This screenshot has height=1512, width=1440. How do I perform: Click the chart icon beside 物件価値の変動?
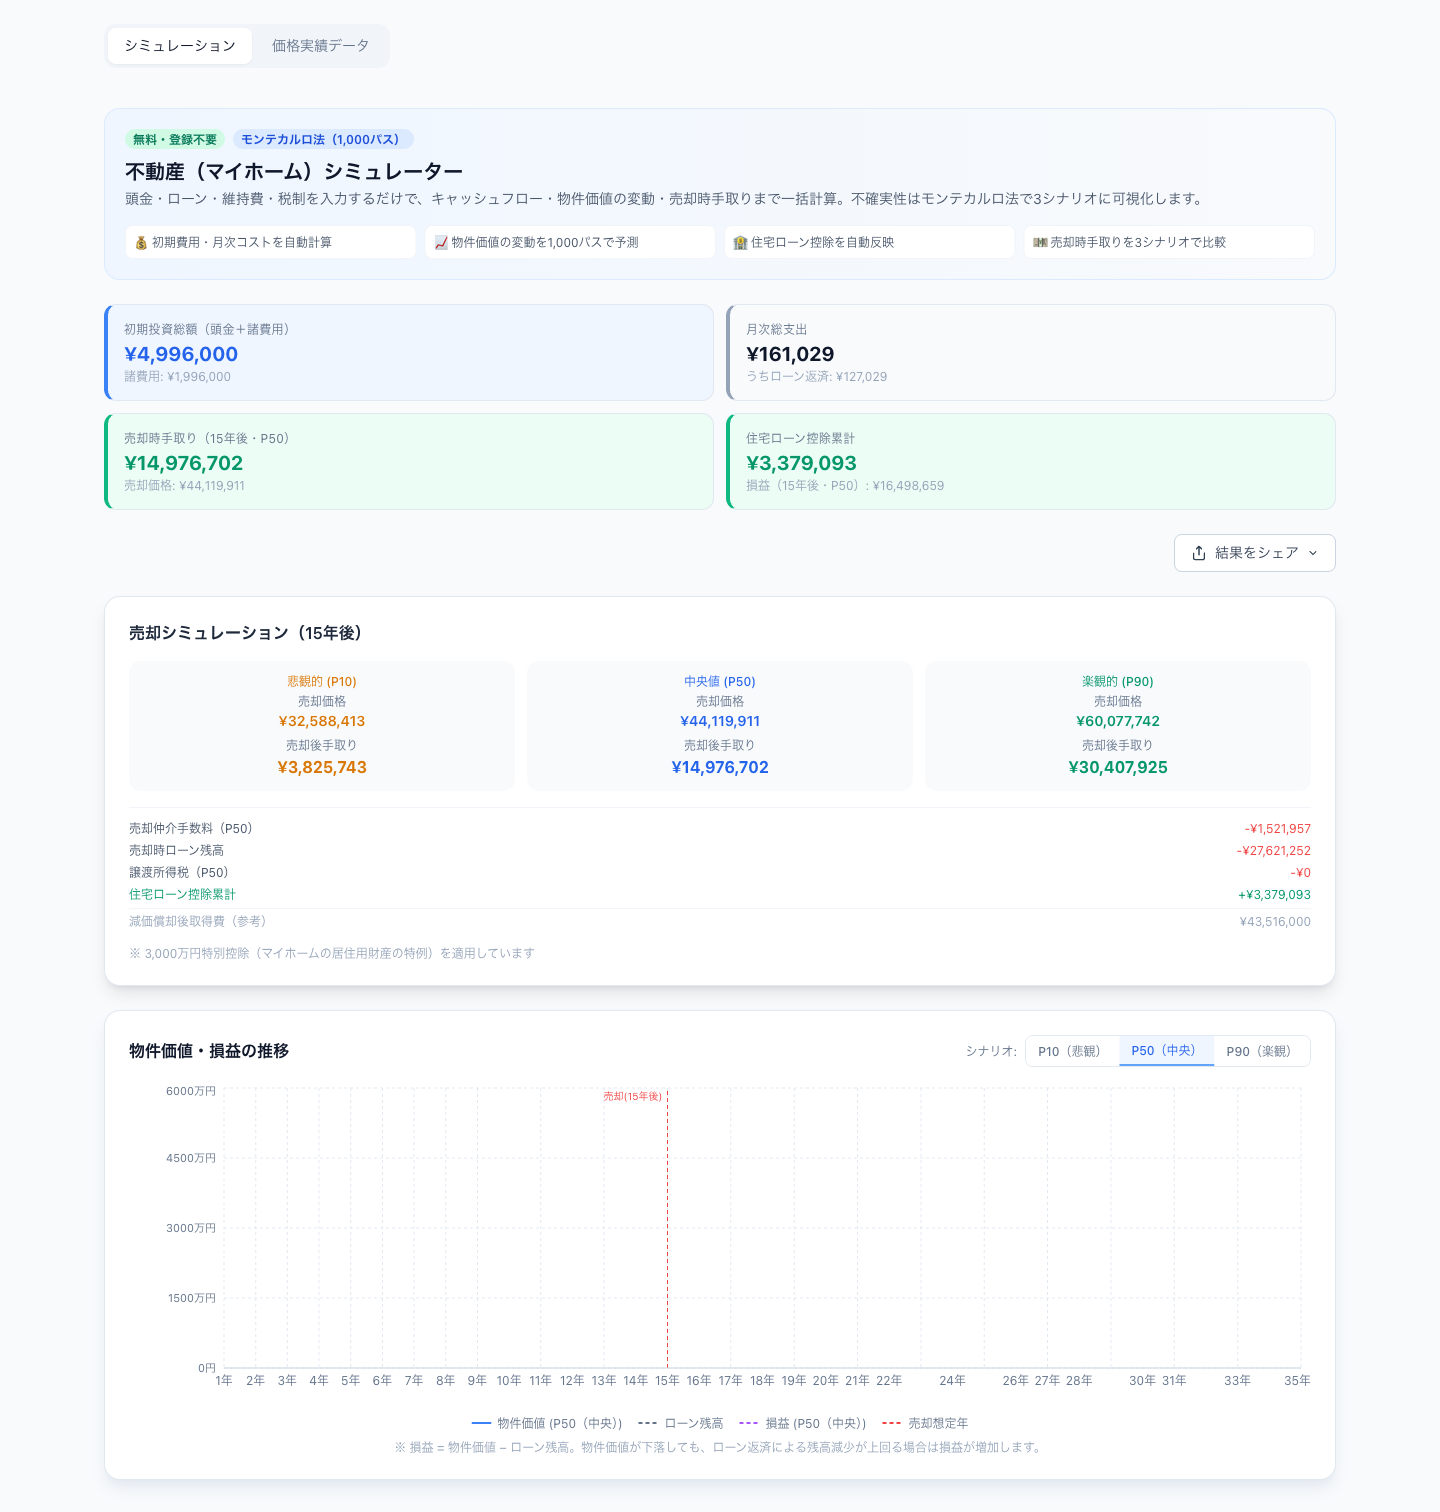441,243
